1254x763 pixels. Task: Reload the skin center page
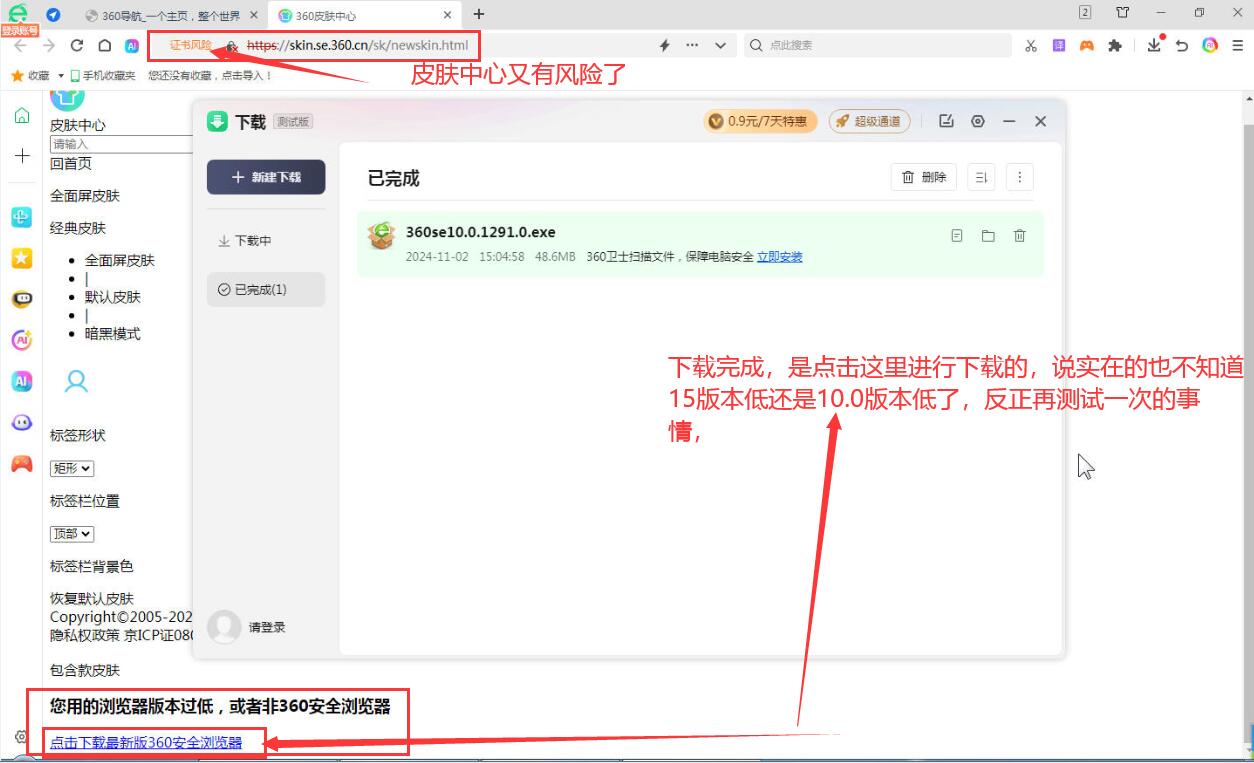pyautogui.click(x=77, y=45)
